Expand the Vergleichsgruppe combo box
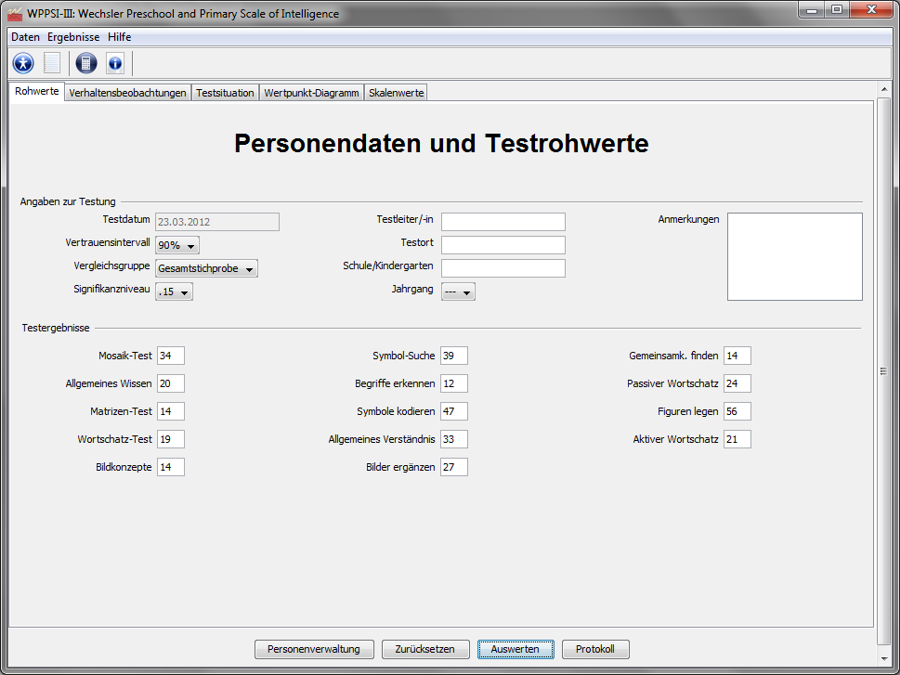900x675 pixels. pos(207,268)
